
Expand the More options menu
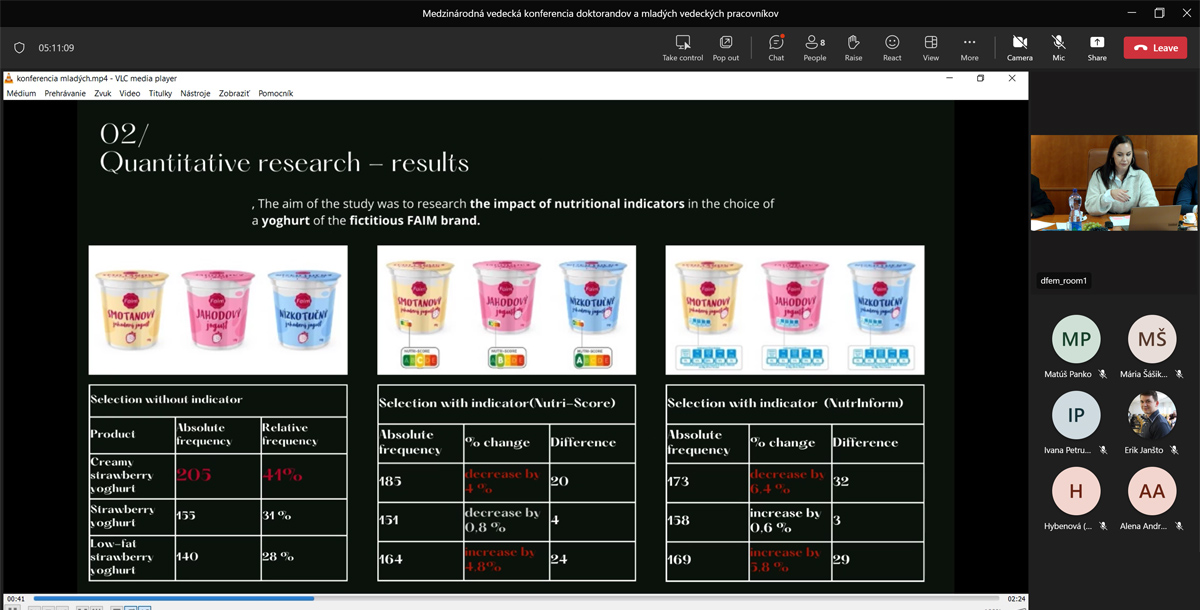pyautogui.click(x=969, y=47)
